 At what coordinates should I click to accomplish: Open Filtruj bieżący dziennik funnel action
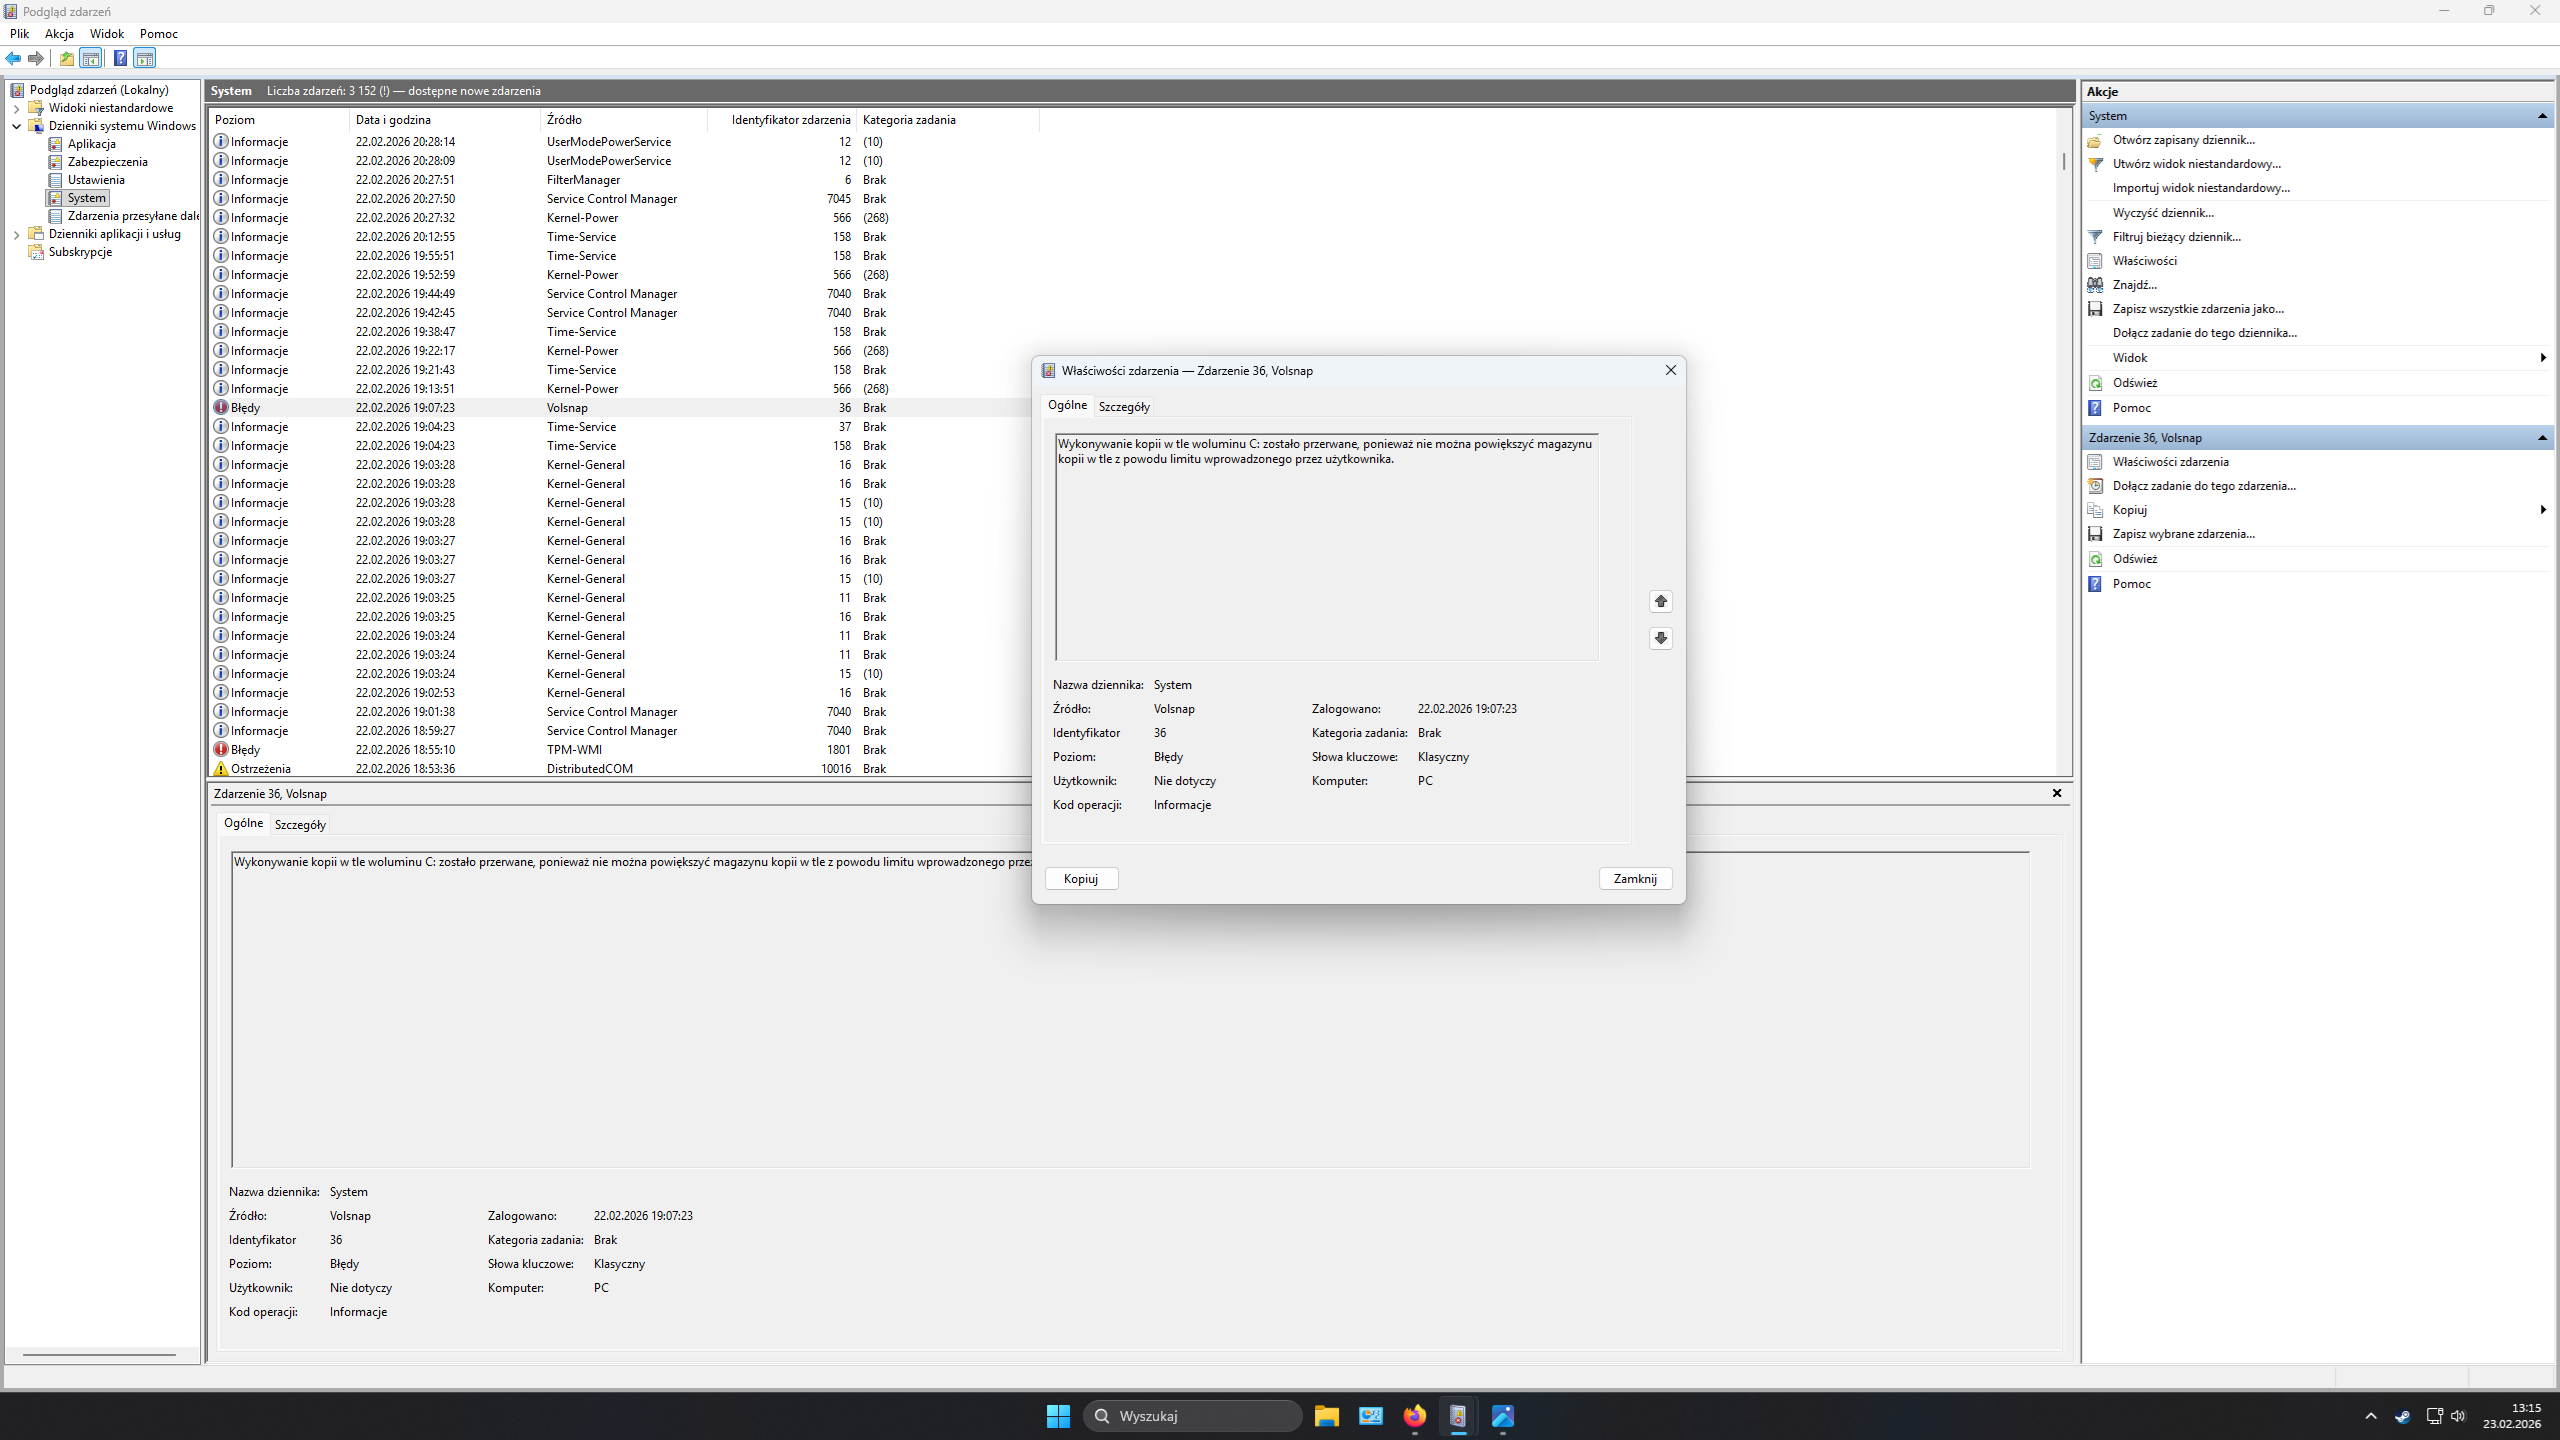(2176, 237)
